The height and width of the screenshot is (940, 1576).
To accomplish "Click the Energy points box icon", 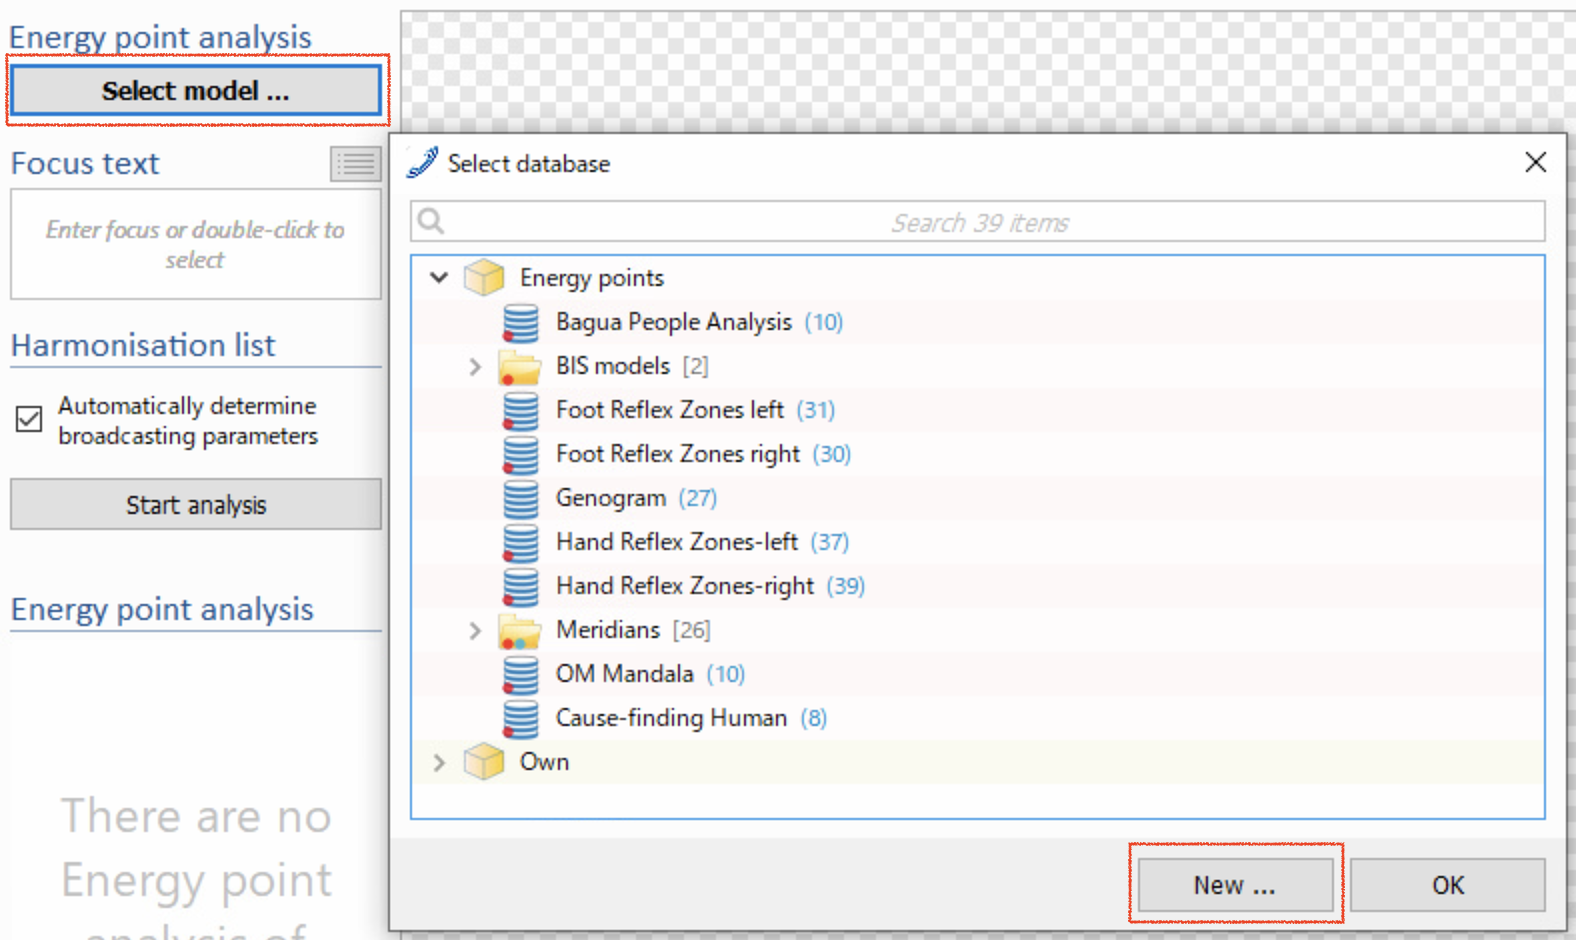I will pyautogui.click(x=484, y=277).
